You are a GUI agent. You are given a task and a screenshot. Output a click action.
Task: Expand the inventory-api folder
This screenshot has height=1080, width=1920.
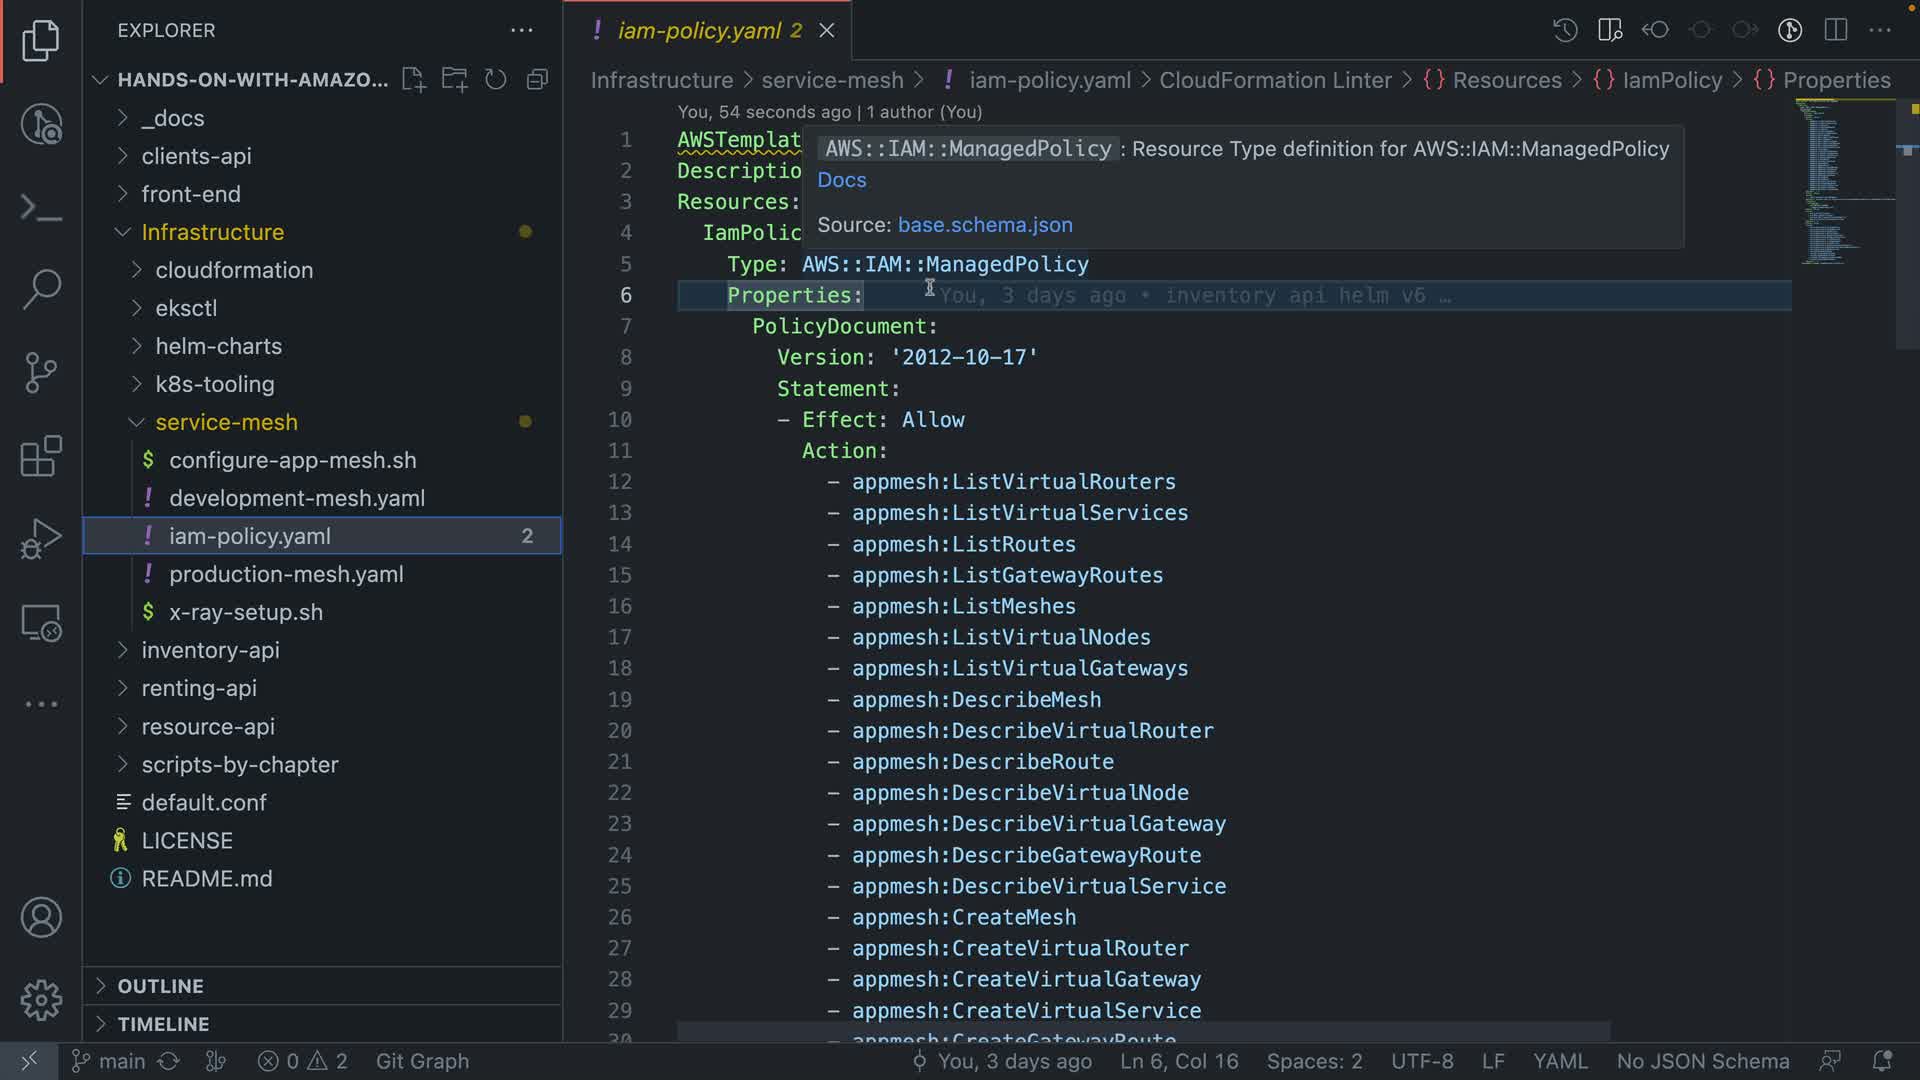pyautogui.click(x=210, y=650)
